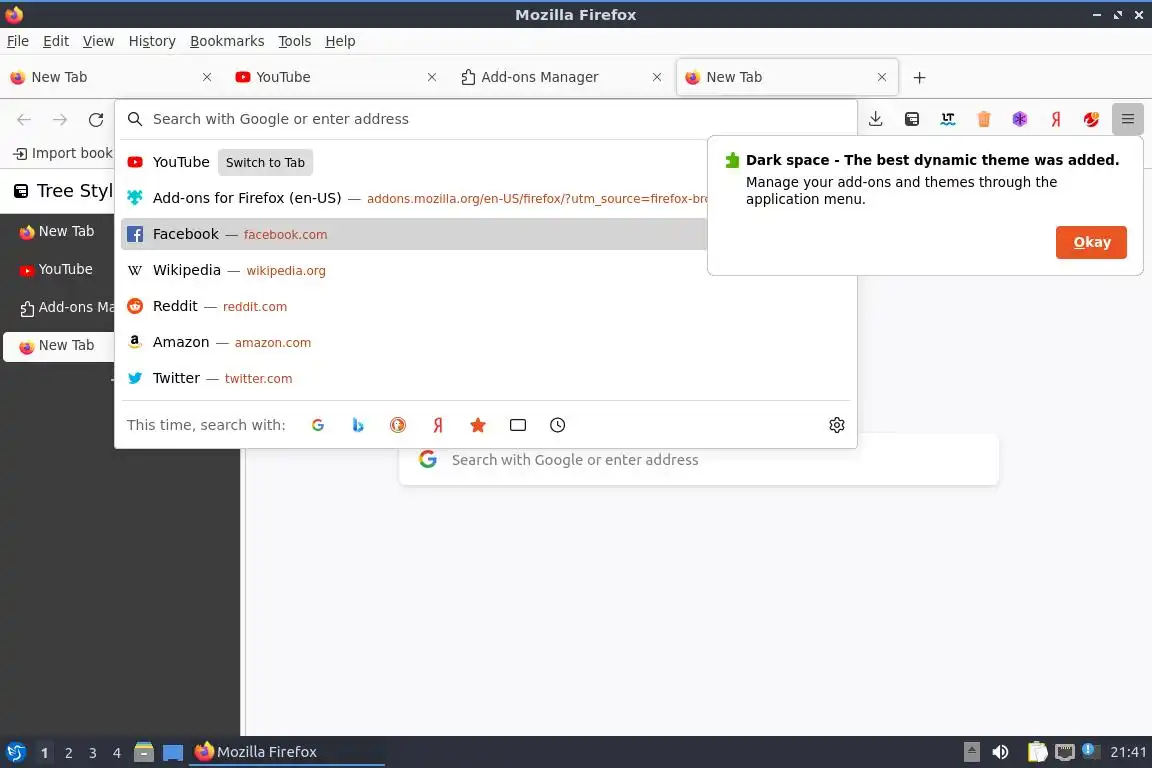Switch to workspace 2 in taskbar
The height and width of the screenshot is (768, 1152).
point(68,753)
